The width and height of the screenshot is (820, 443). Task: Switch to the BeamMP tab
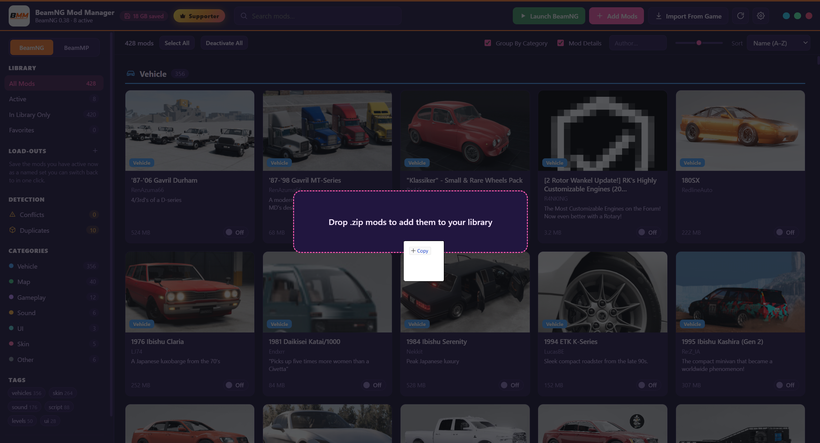click(76, 48)
